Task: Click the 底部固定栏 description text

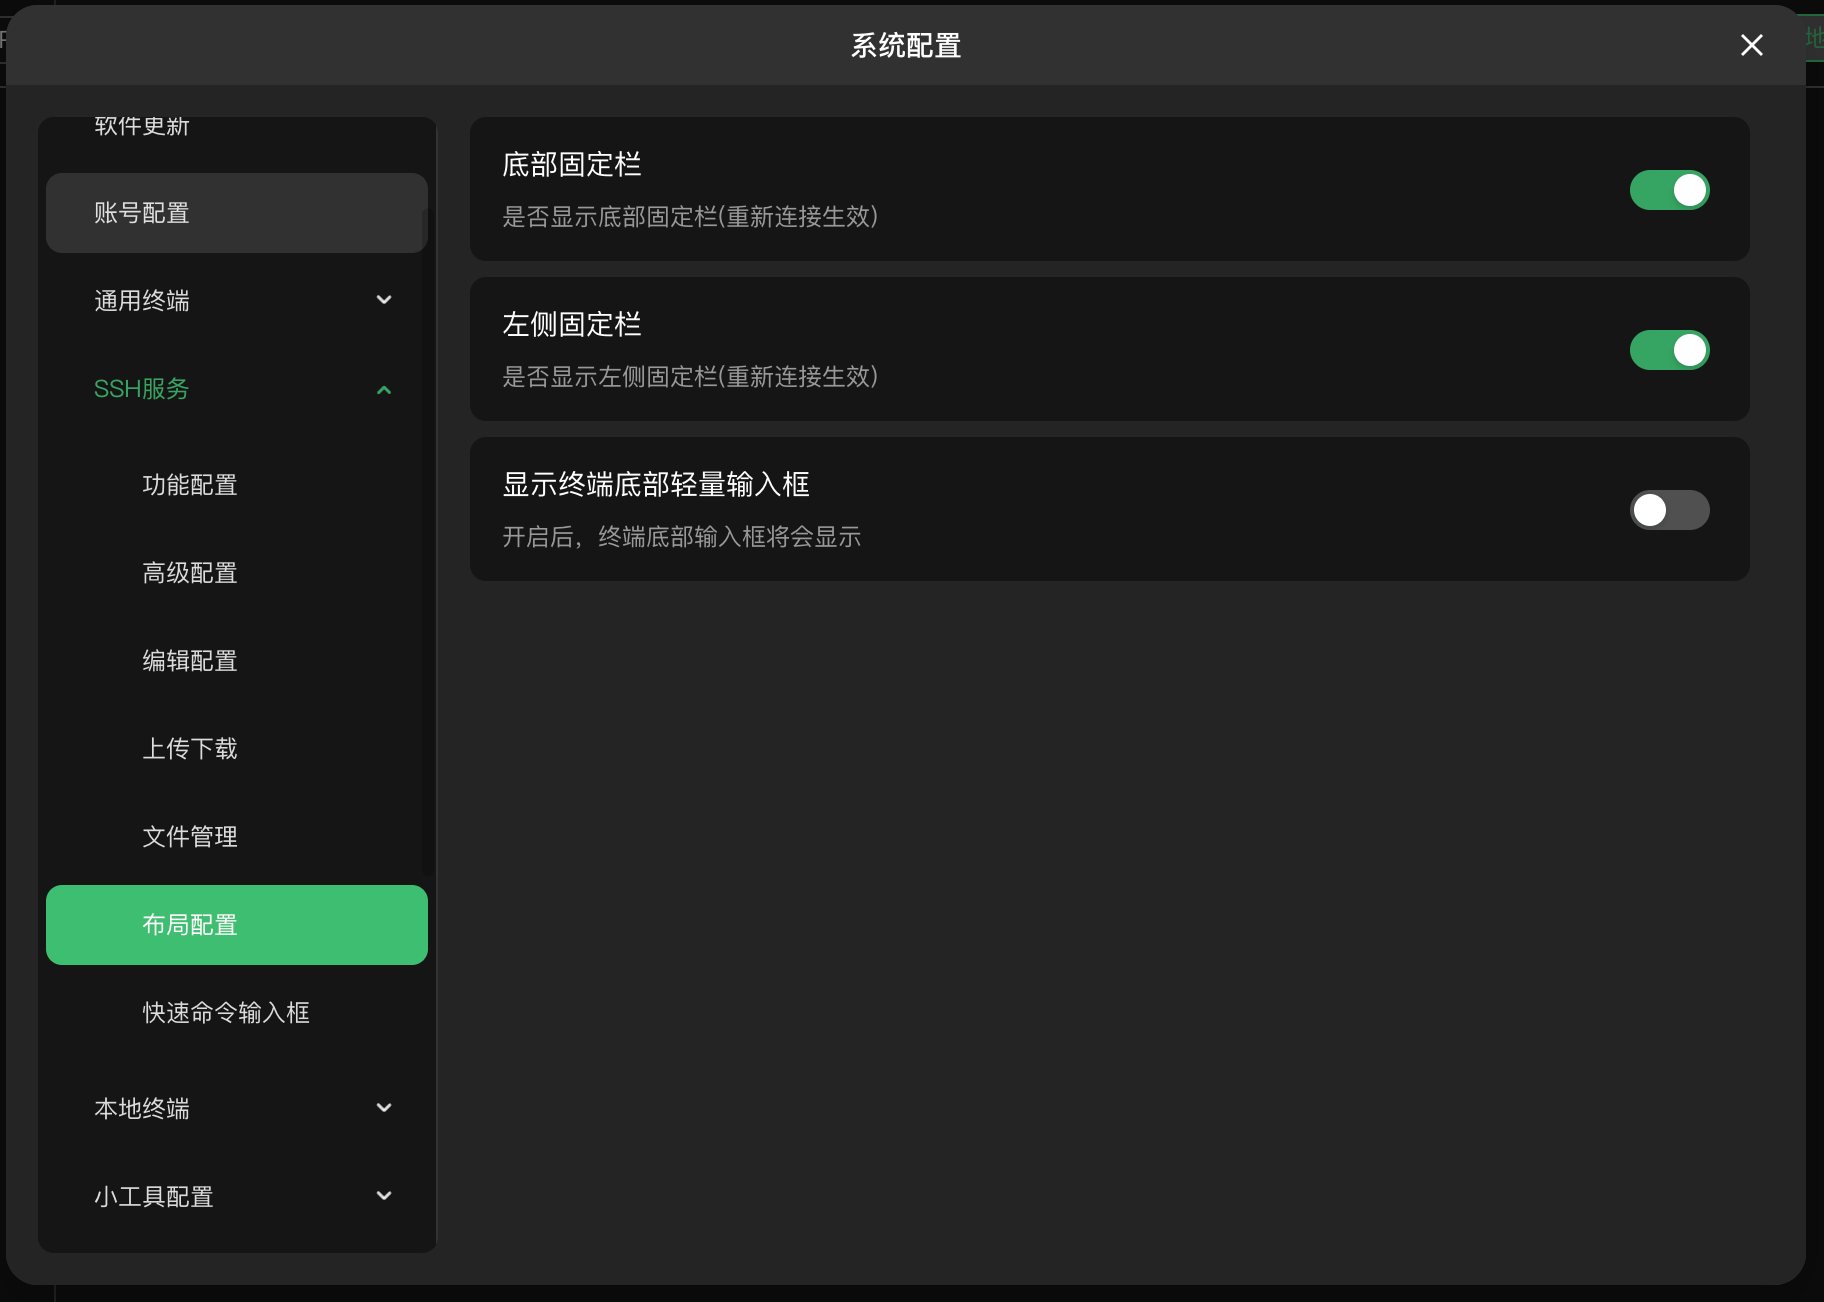Action: 690,217
